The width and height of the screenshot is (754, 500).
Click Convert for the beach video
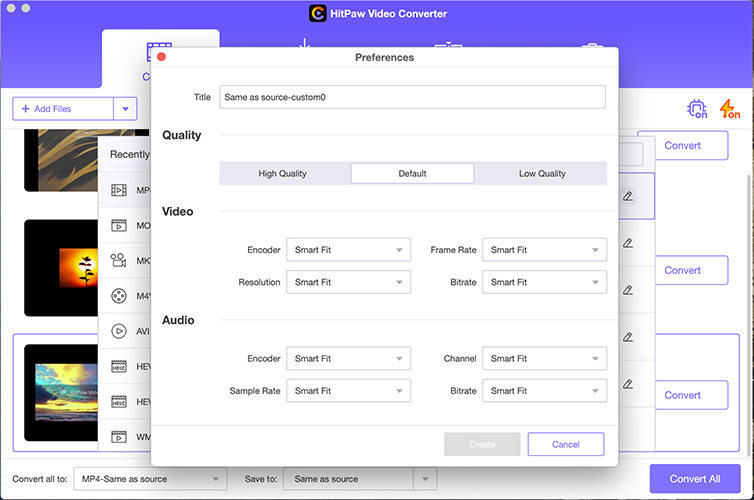[682, 395]
